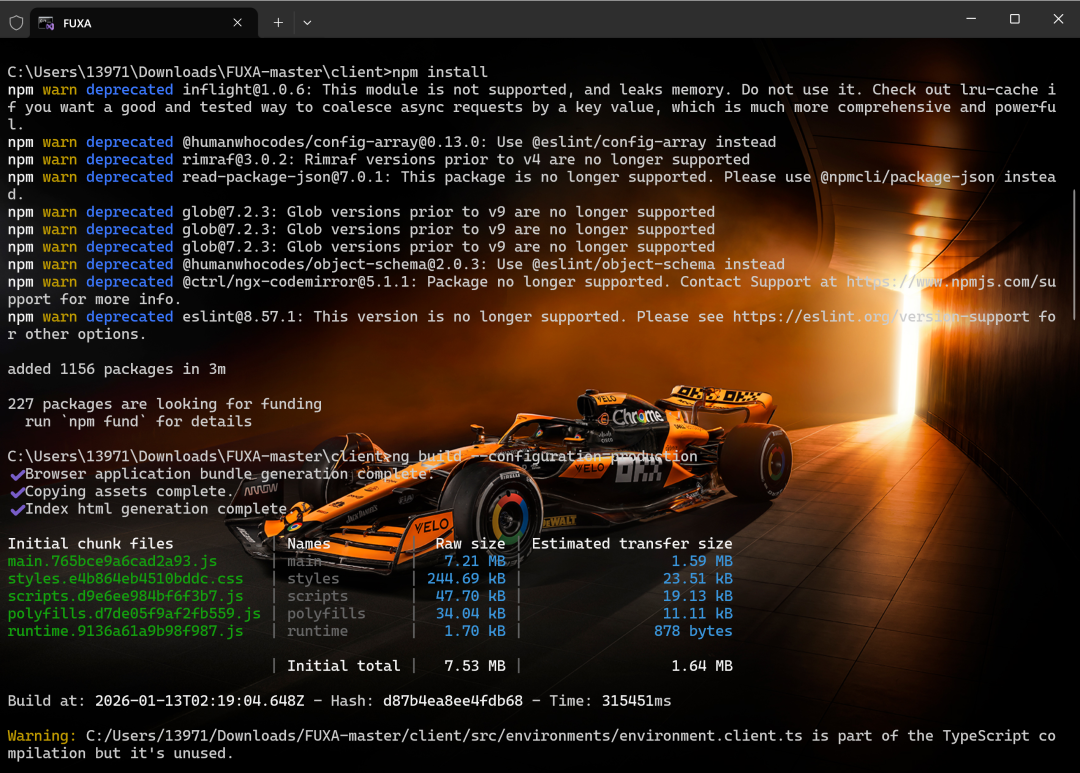1080x773 pixels.
Task: Click transfer size value '11.11 kB'
Action: [698, 614]
